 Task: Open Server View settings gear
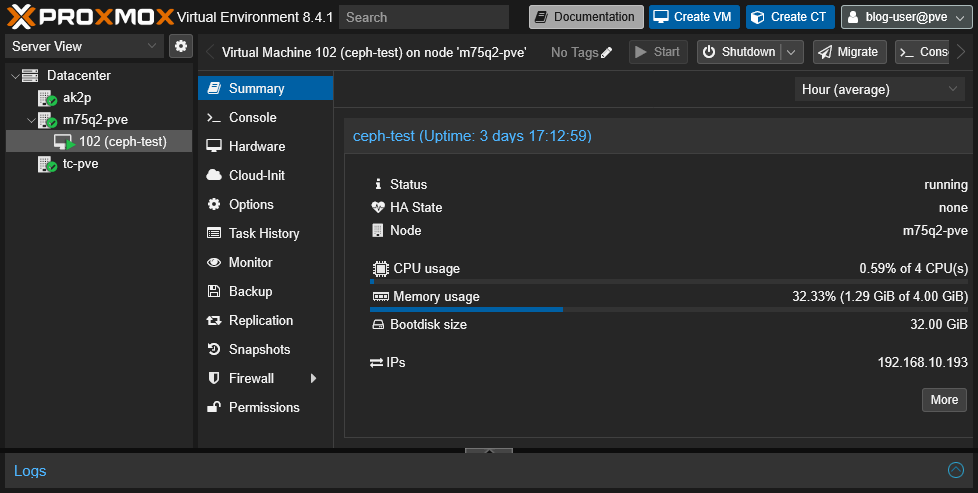pos(181,46)
